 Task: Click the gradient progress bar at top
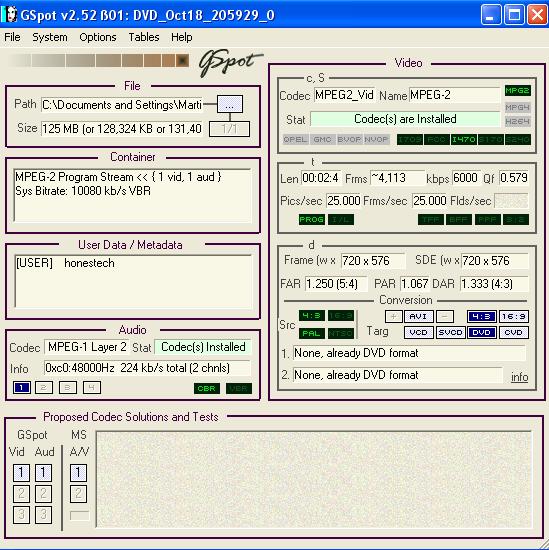[98, 60]
